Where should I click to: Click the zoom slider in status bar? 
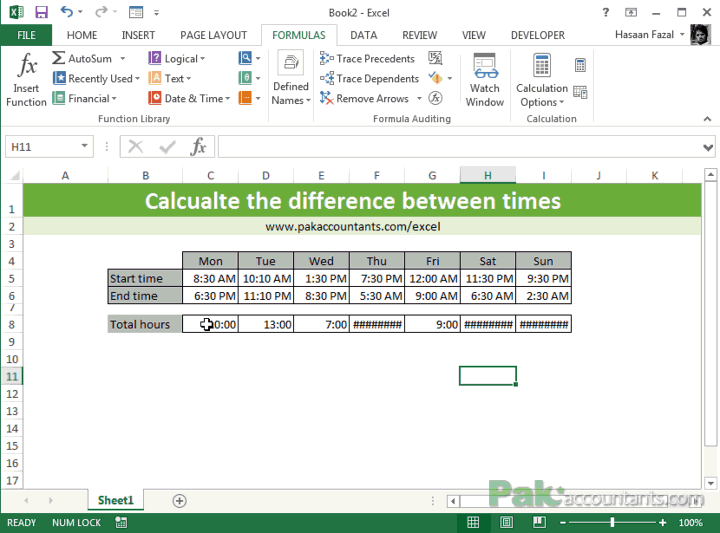(611, 523)
